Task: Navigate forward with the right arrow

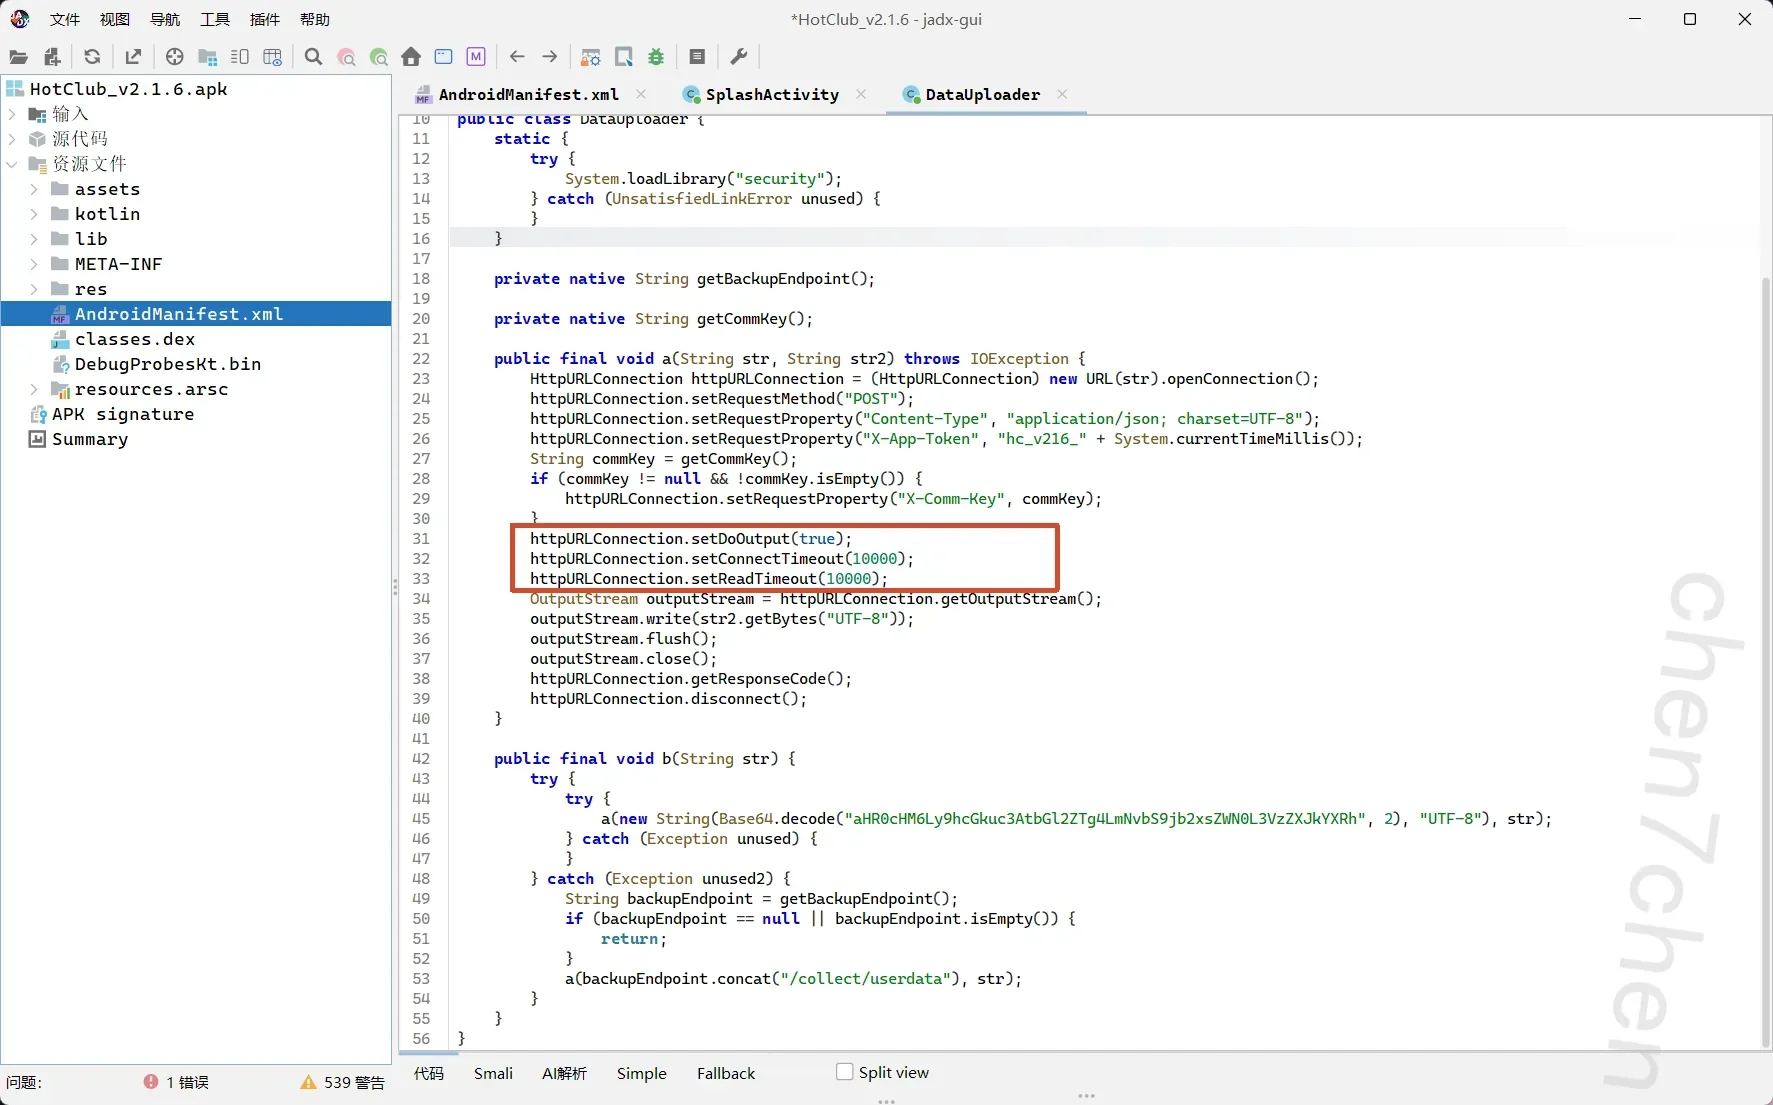Action: point(550,57)
